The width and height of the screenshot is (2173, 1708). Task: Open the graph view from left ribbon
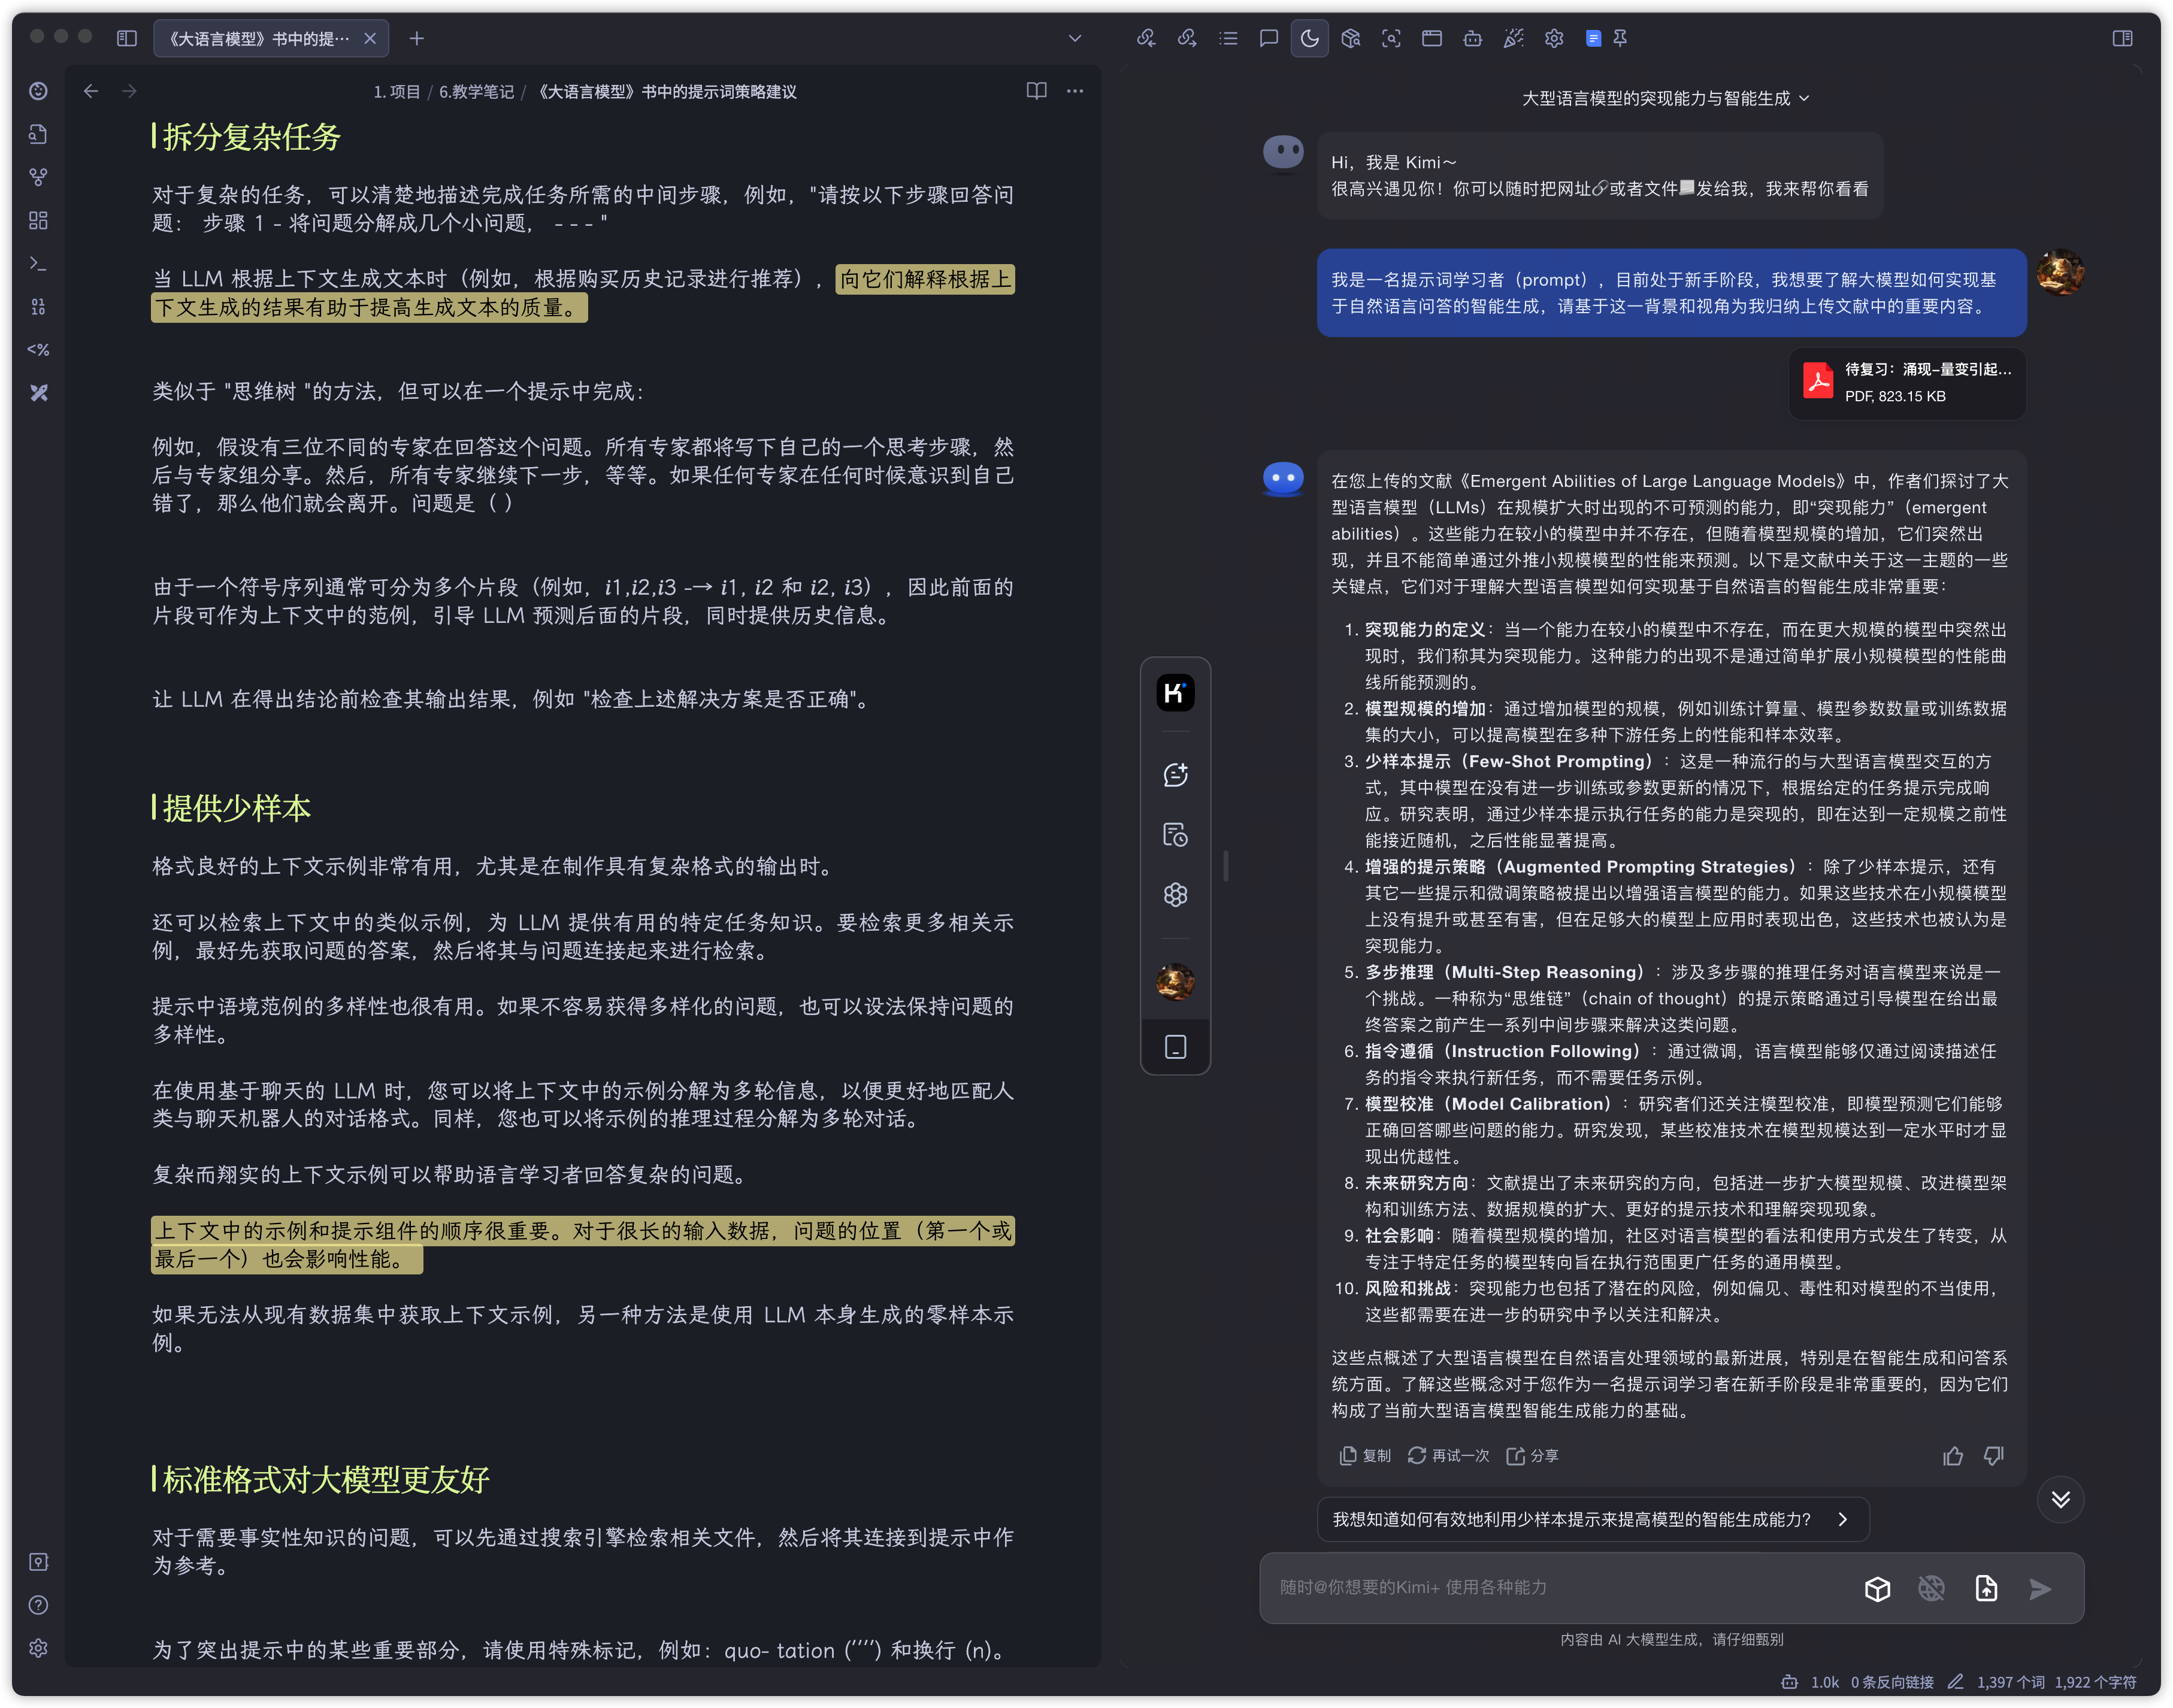38,177
